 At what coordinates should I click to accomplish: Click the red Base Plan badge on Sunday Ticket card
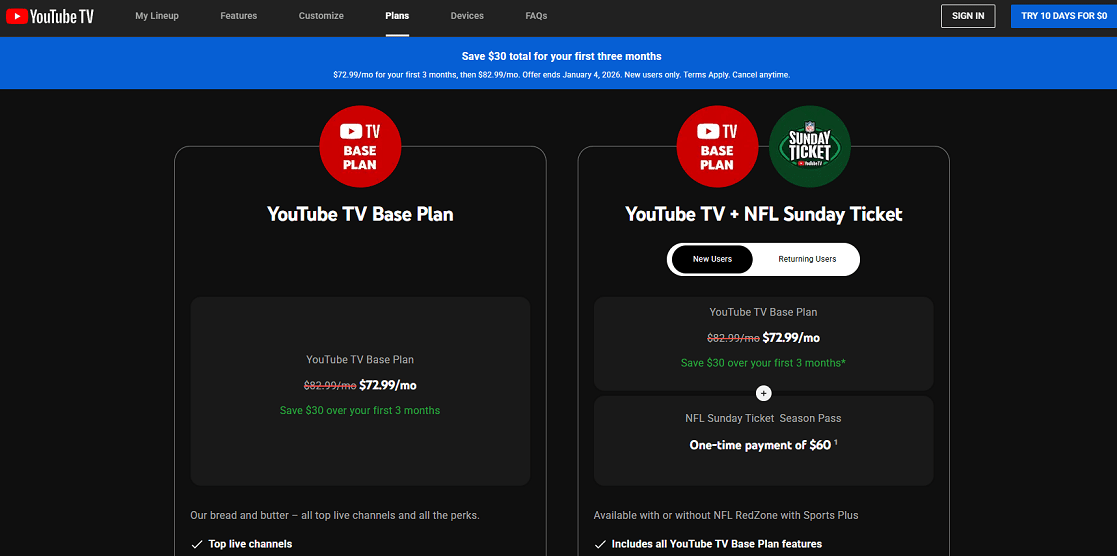click(717, 146)
